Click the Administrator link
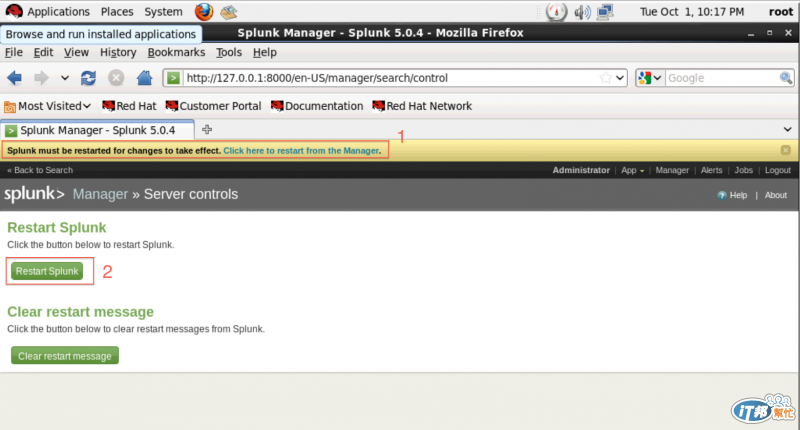 (581, 170)
